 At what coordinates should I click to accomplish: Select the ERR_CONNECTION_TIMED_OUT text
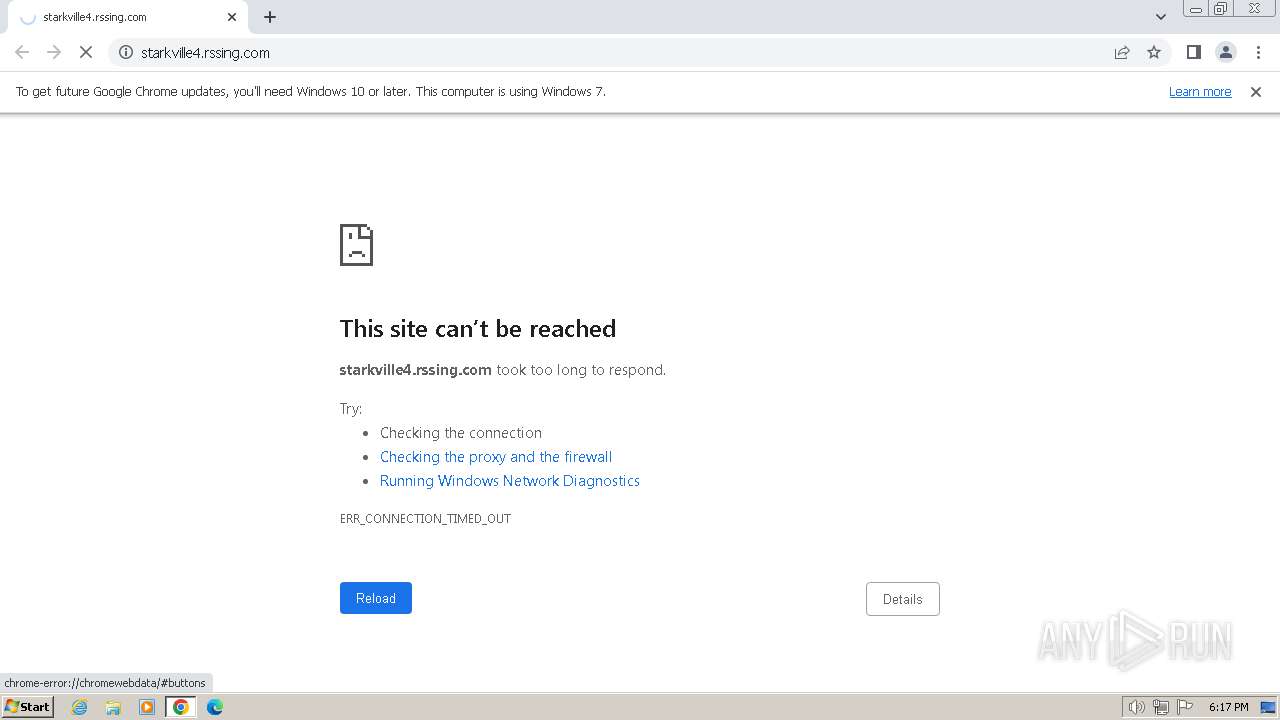coord(425,519)
